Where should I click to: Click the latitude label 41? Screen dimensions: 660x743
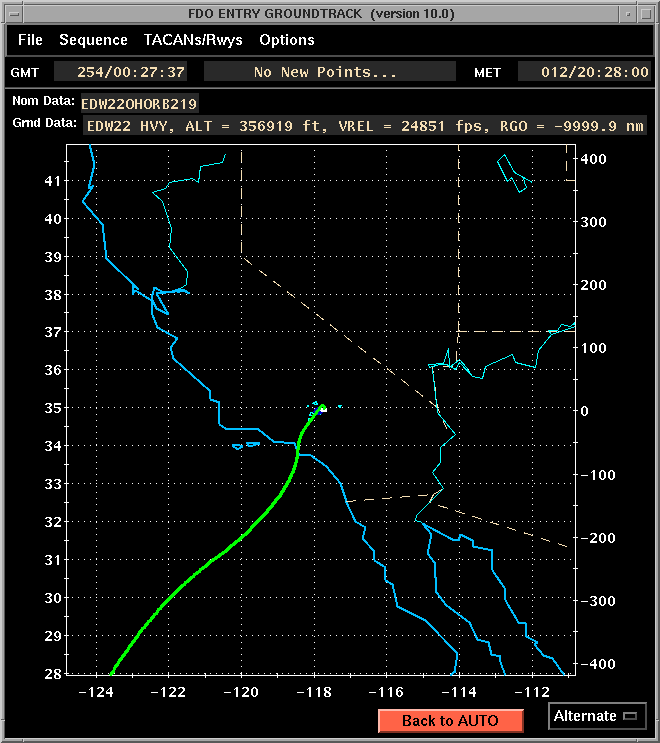53,181
